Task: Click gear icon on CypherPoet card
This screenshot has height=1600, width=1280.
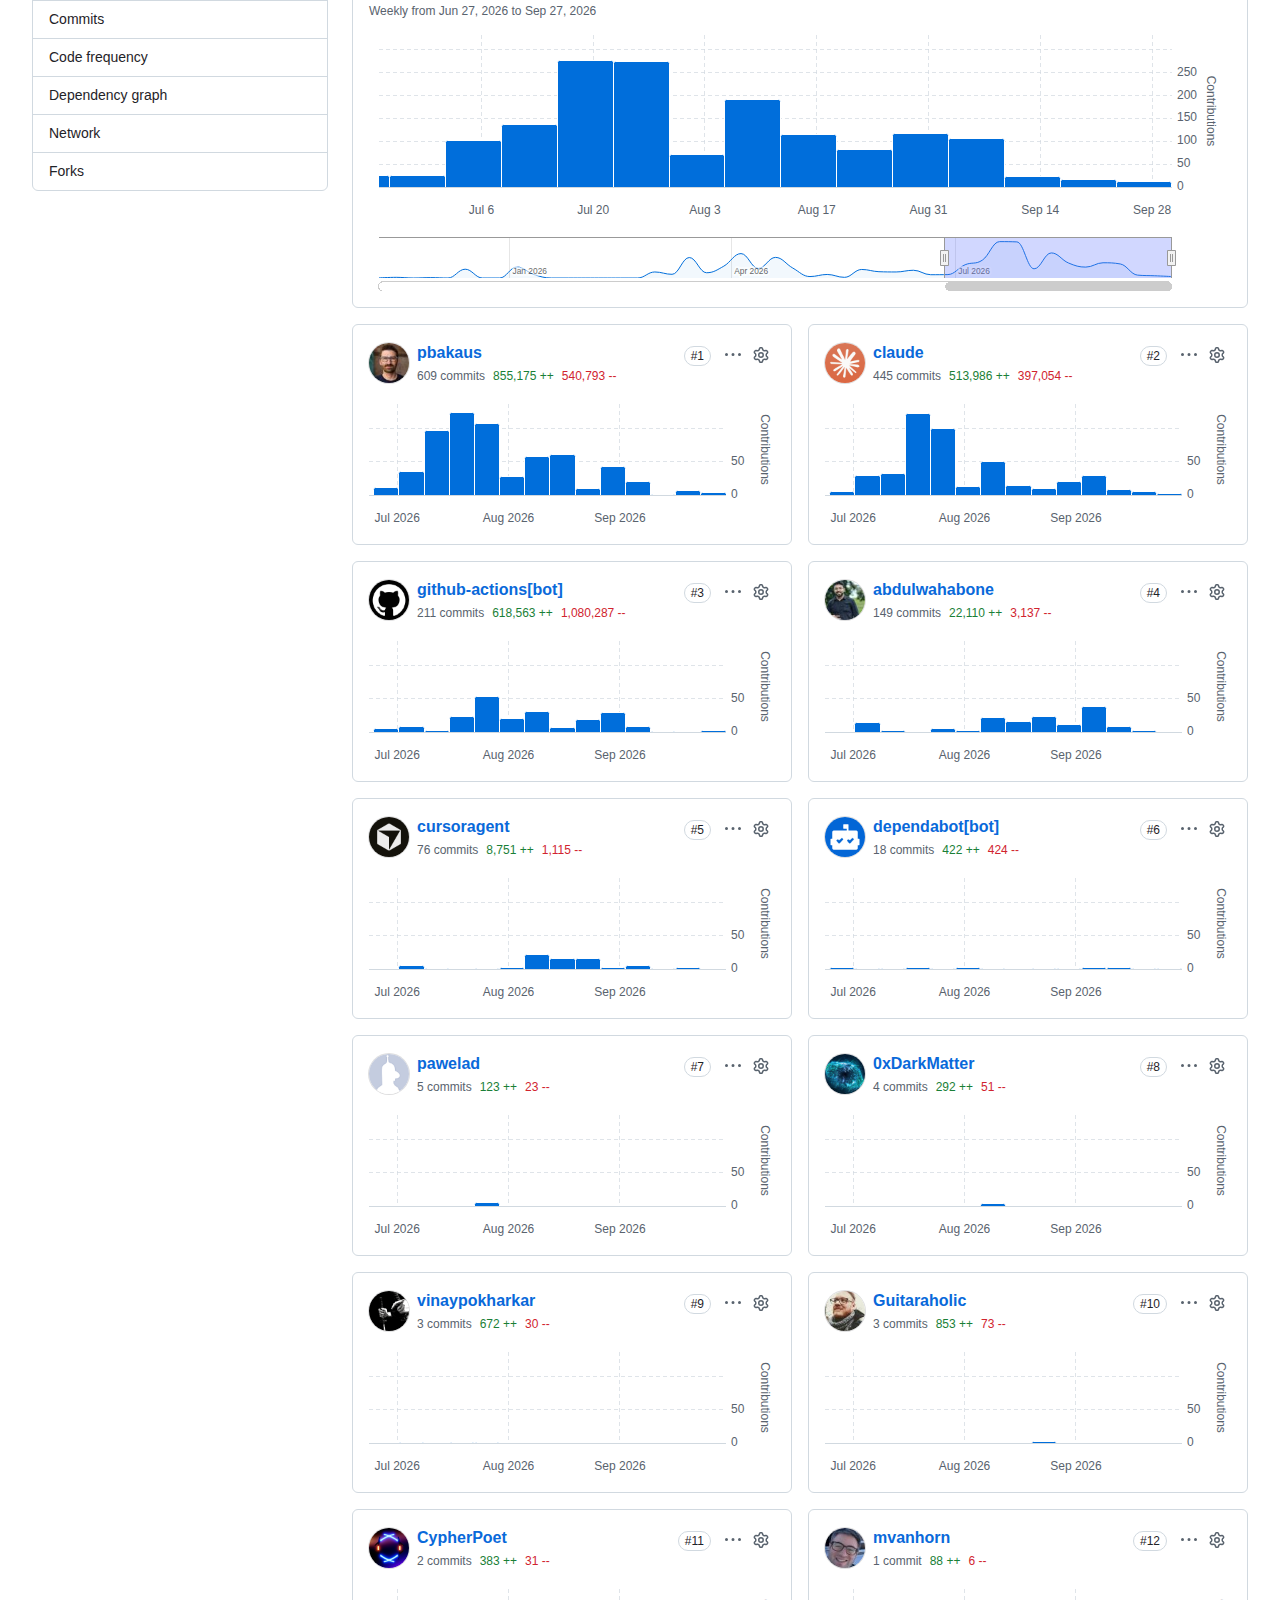Action: click(761, 1540)
